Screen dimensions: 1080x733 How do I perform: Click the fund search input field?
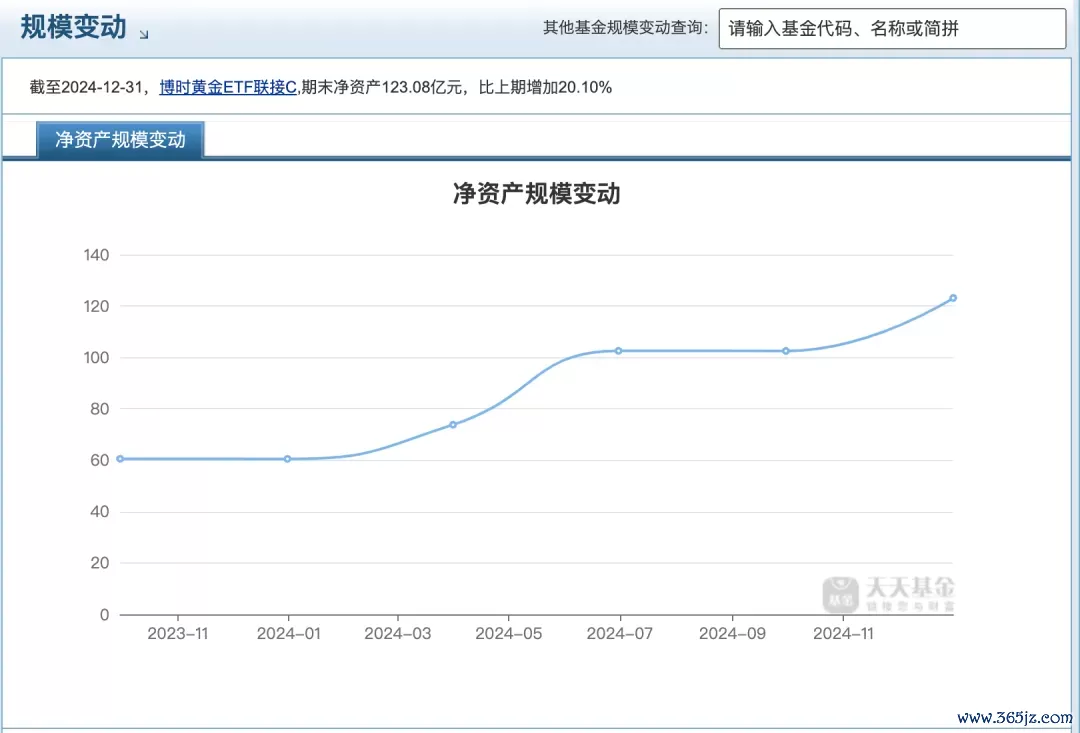(892, 28)
